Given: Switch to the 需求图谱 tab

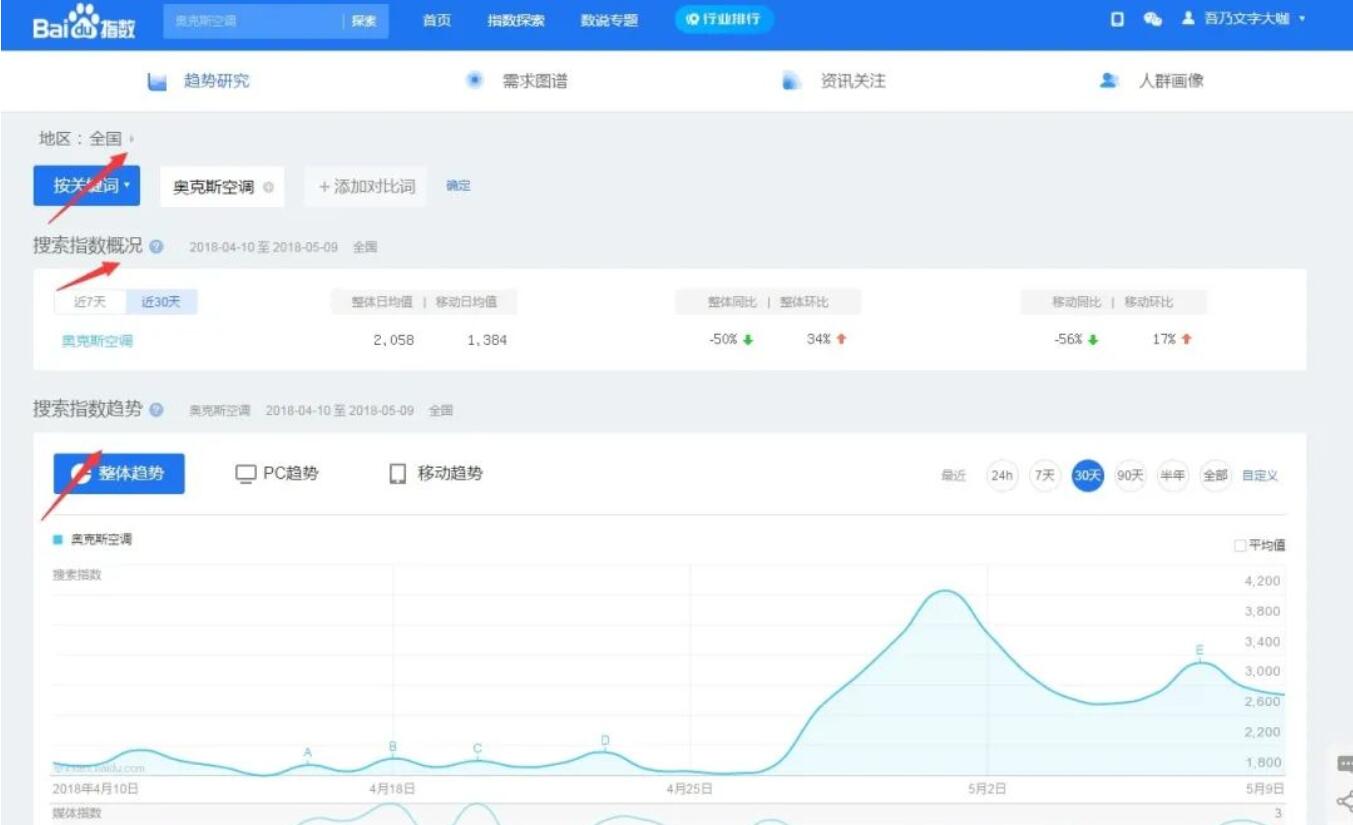Looking at the screenshot, I should coord(518,82).
